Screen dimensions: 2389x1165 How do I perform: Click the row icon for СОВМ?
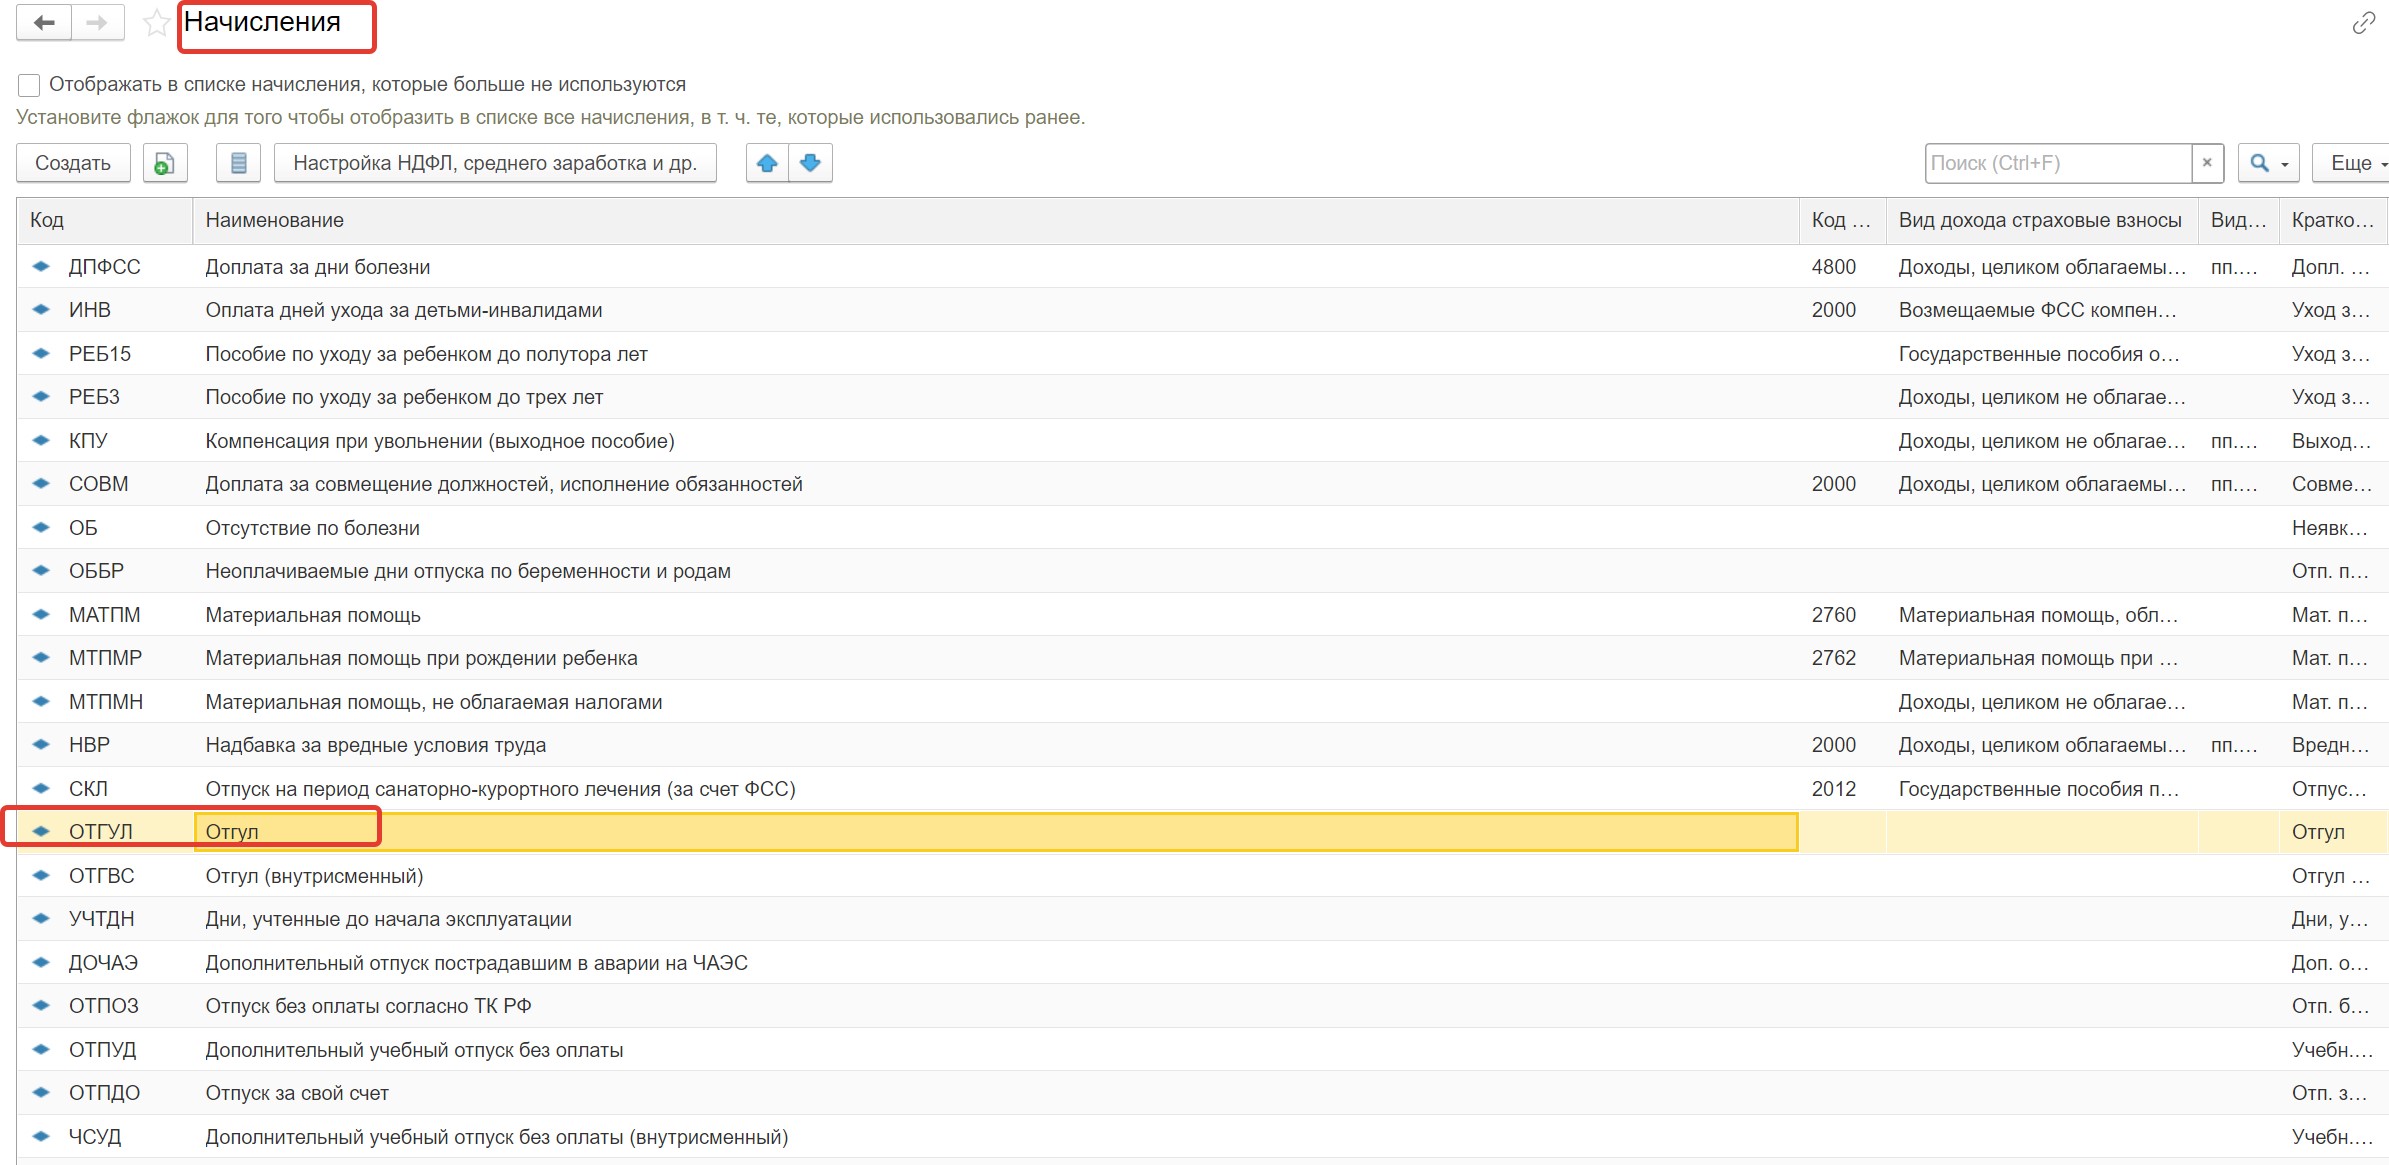point(41,484)
